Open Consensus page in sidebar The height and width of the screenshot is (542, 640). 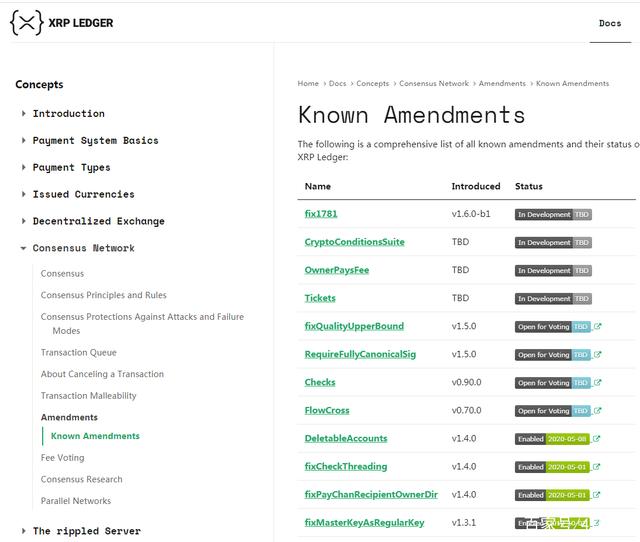[x=62, y=274]
